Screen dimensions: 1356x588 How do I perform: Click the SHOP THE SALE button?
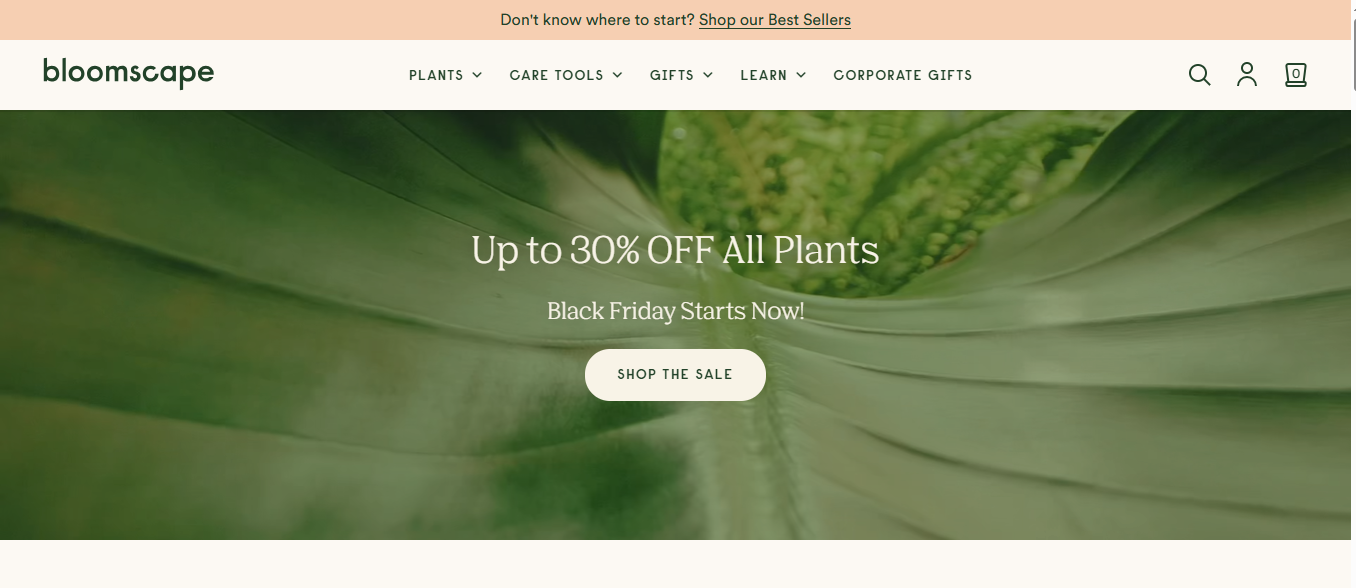point(675,375)
